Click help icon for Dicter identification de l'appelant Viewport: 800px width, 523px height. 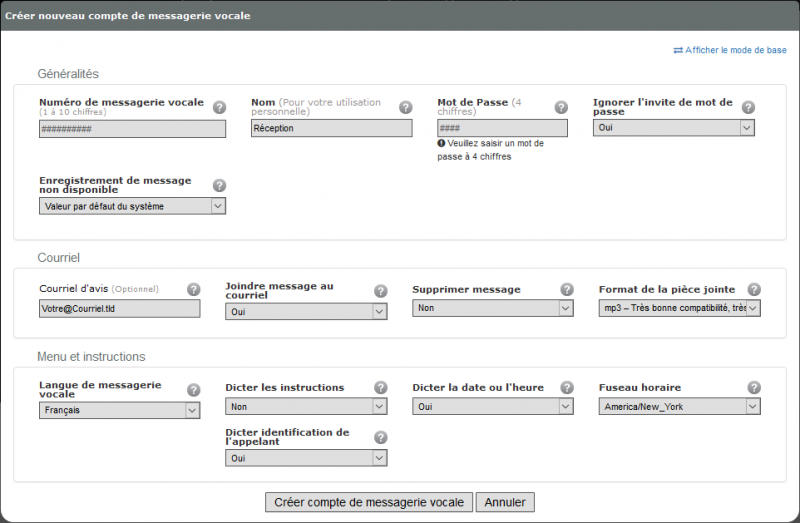(x=381, y=437)
